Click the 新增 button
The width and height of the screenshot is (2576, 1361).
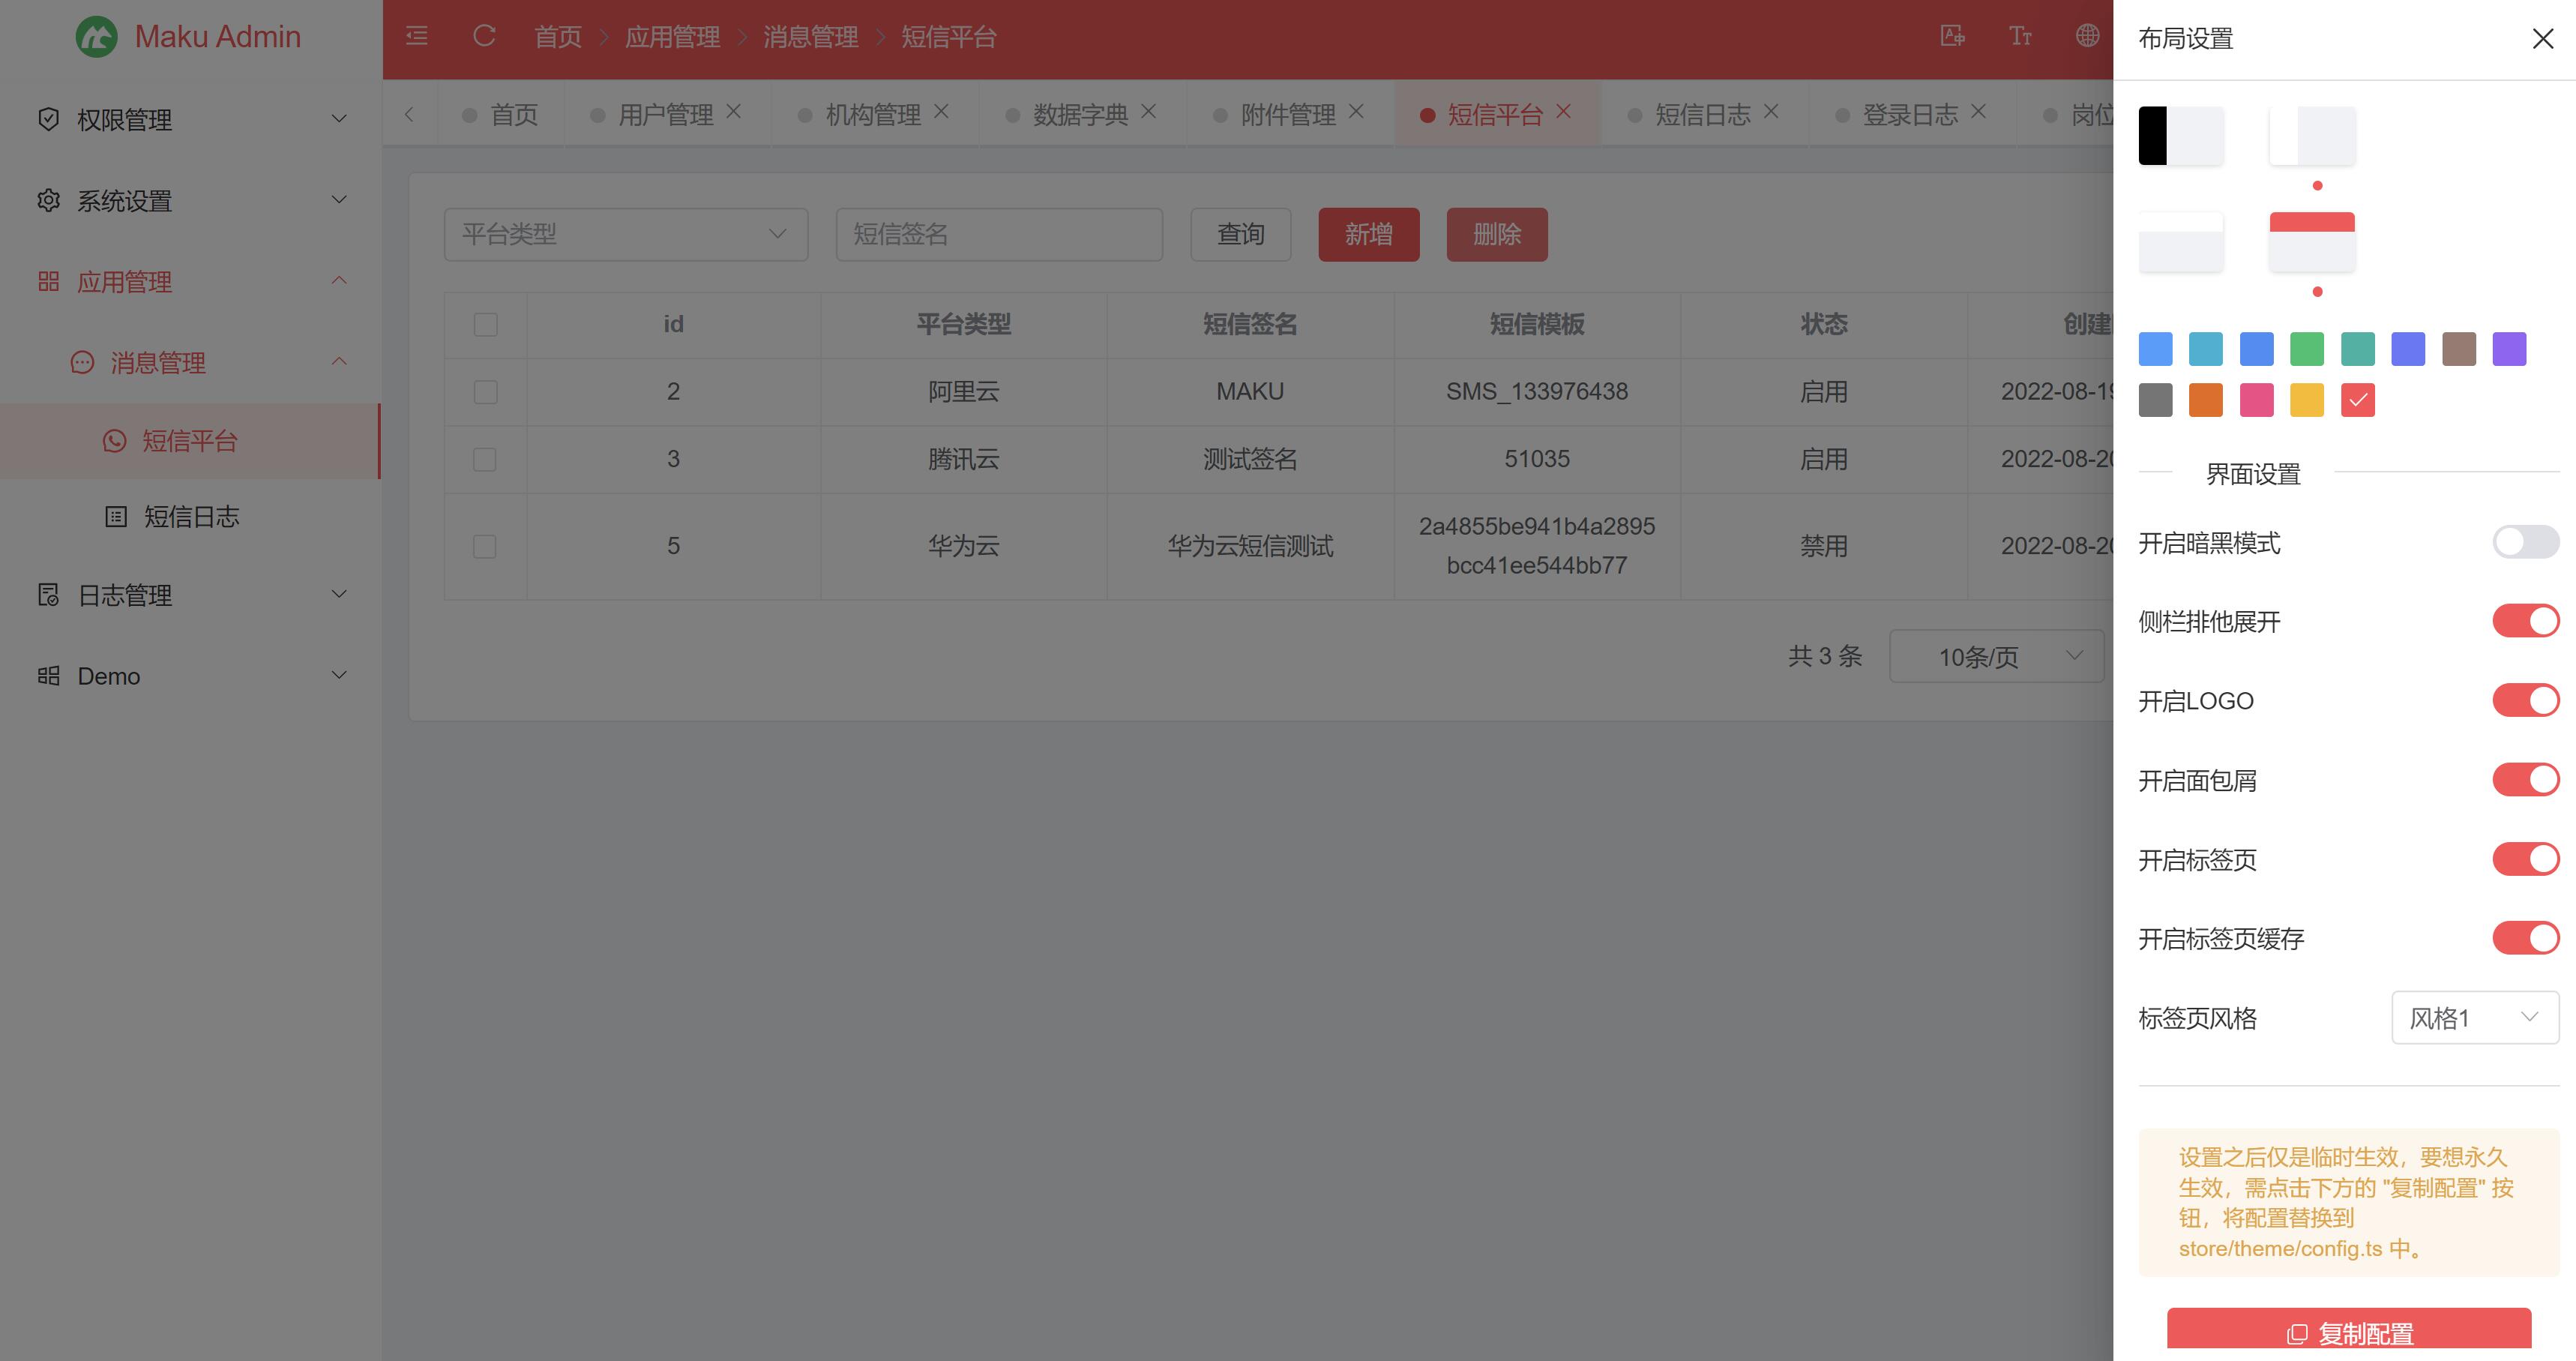[x=1368, y=235]
